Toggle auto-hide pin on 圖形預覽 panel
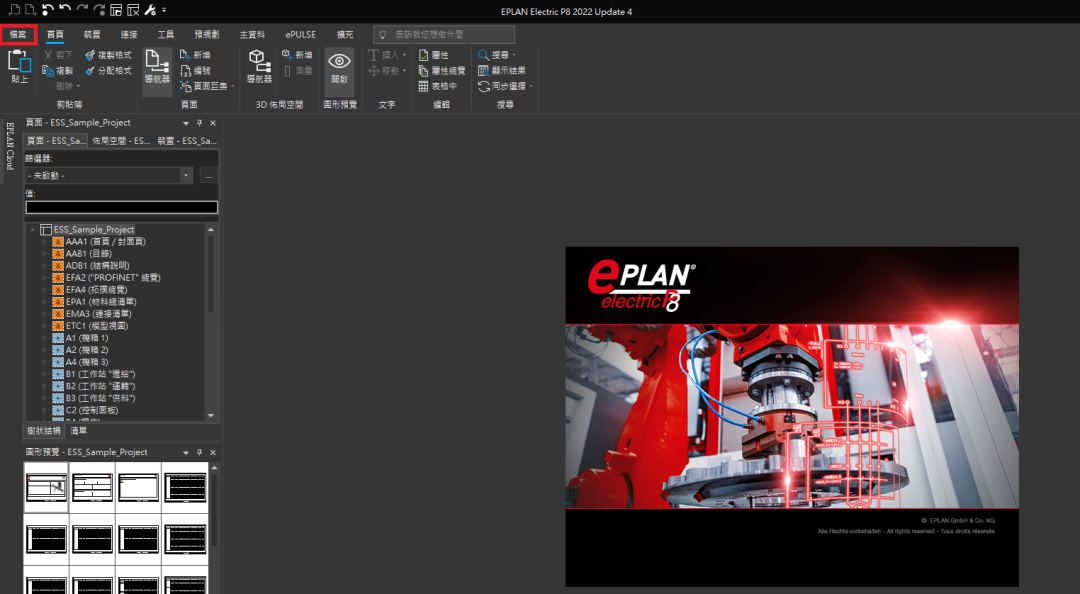The width and height of the screenshot is (1080, 594). pos(199,453)
